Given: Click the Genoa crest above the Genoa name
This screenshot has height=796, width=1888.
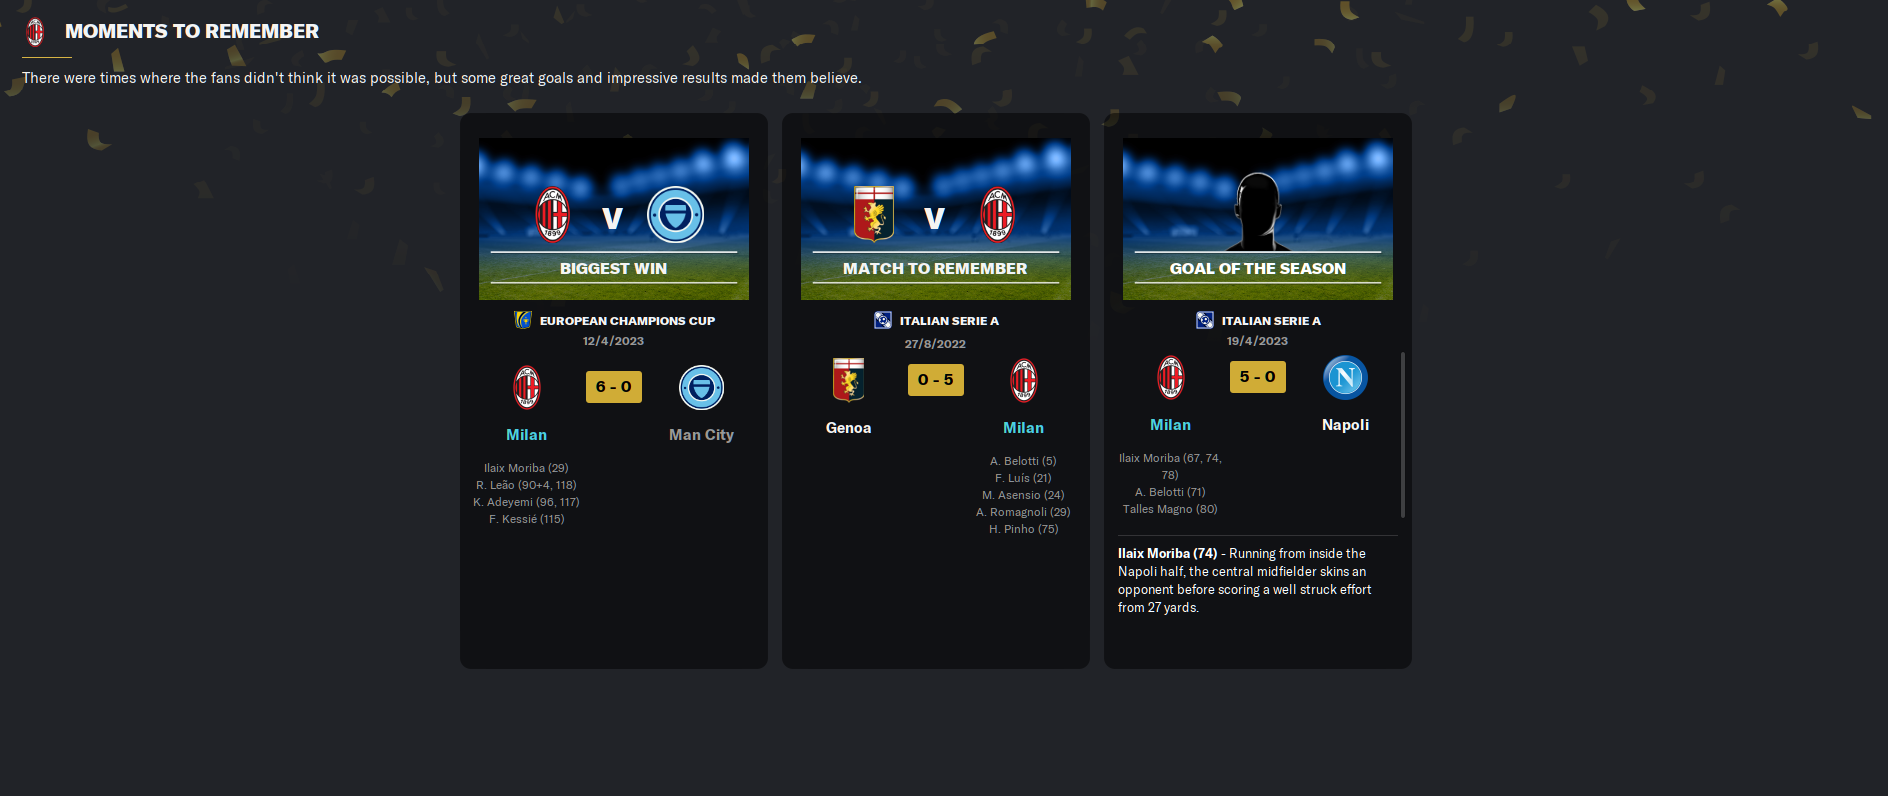Looking at the screenshot, I should (848, 380).
